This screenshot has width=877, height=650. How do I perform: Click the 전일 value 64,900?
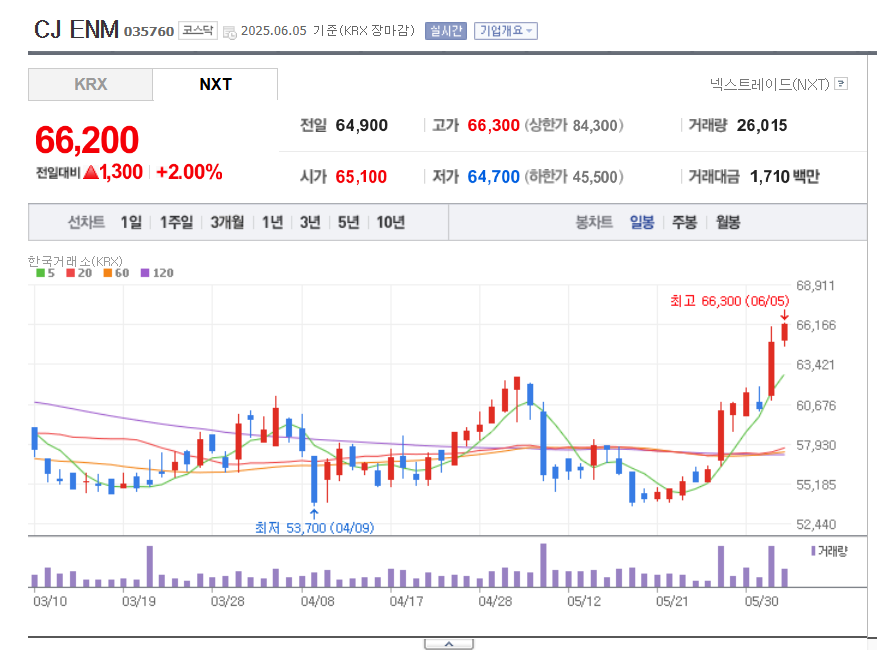(x=361, y=125)
